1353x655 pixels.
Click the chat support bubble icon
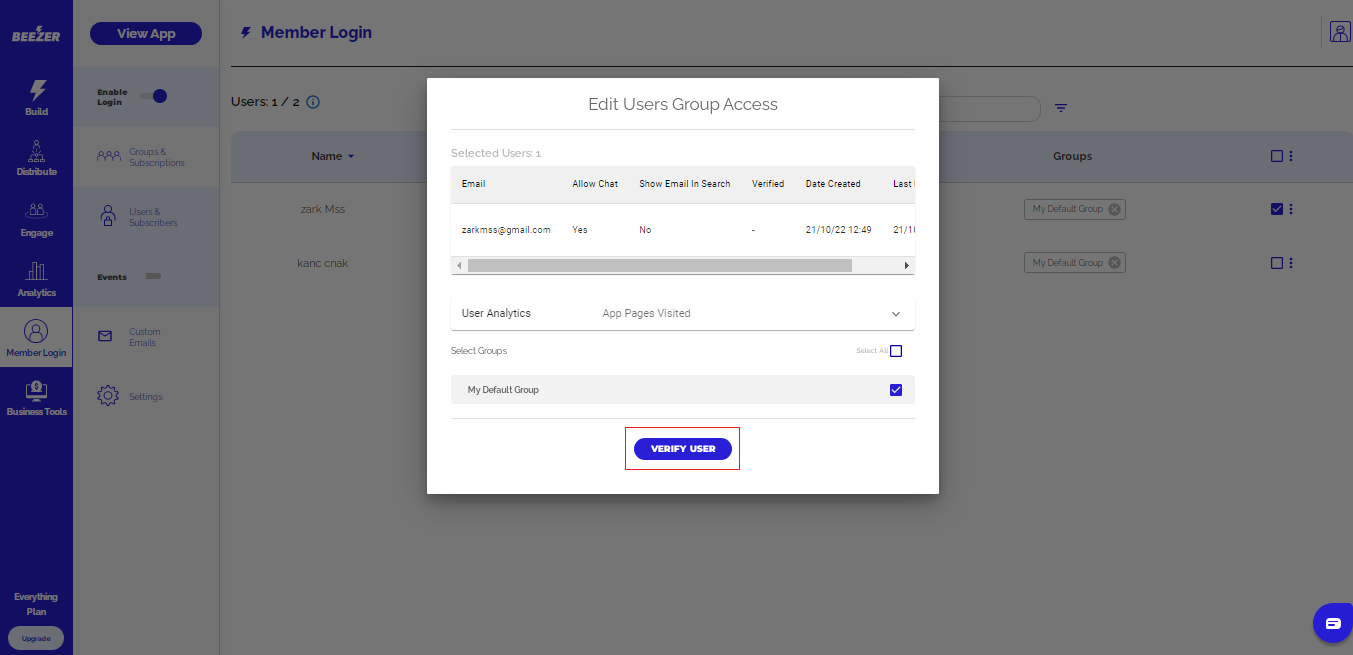click(1332, 623)
